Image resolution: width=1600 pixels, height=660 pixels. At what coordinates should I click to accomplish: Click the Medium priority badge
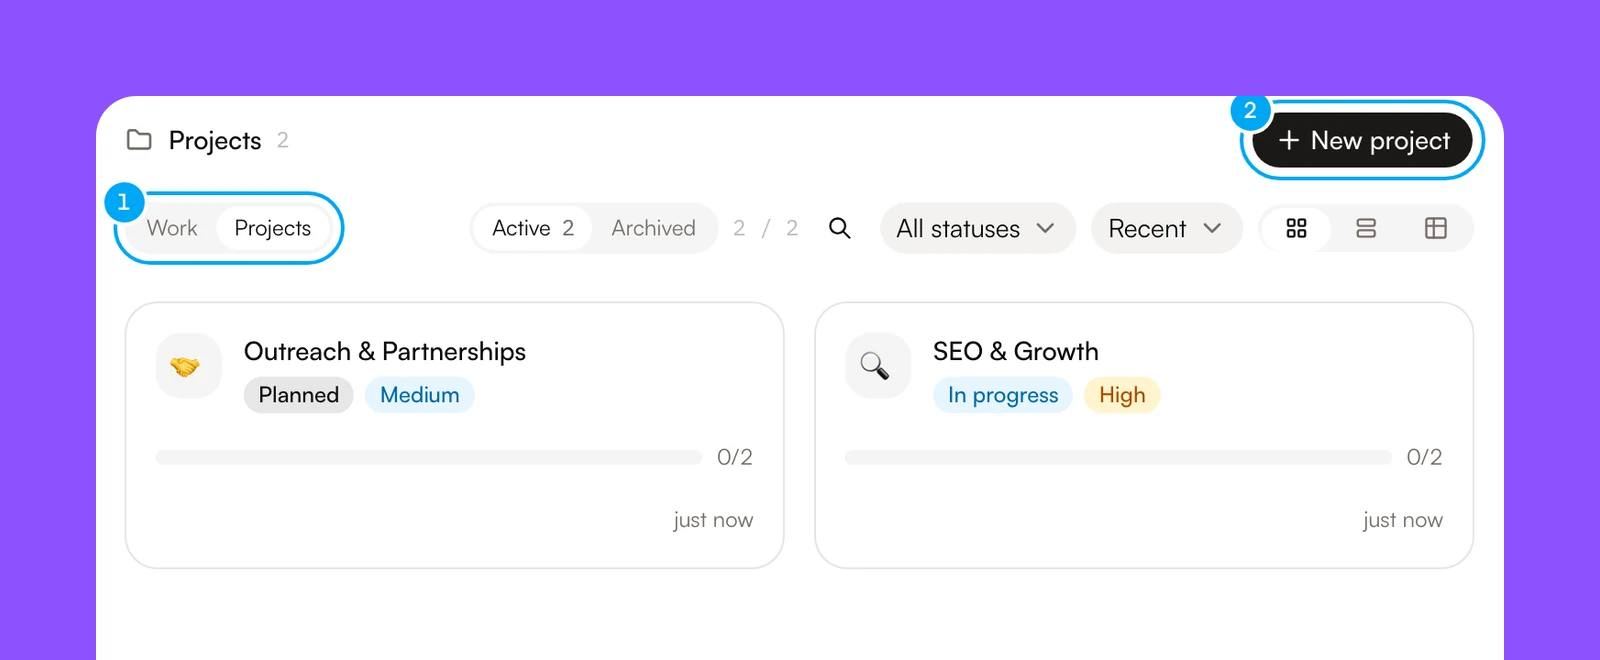pos(420,395)
